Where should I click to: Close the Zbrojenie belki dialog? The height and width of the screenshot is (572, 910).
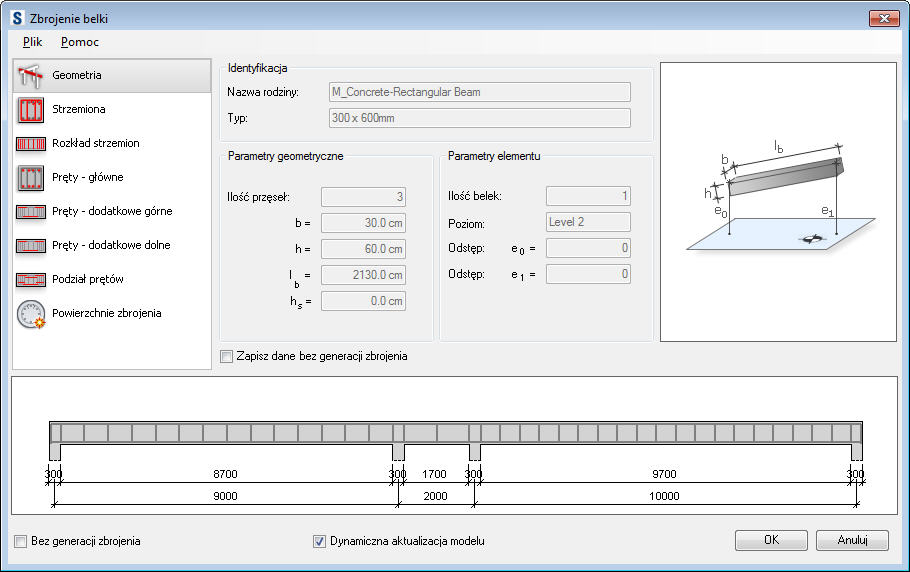click(x=884, y=18)
